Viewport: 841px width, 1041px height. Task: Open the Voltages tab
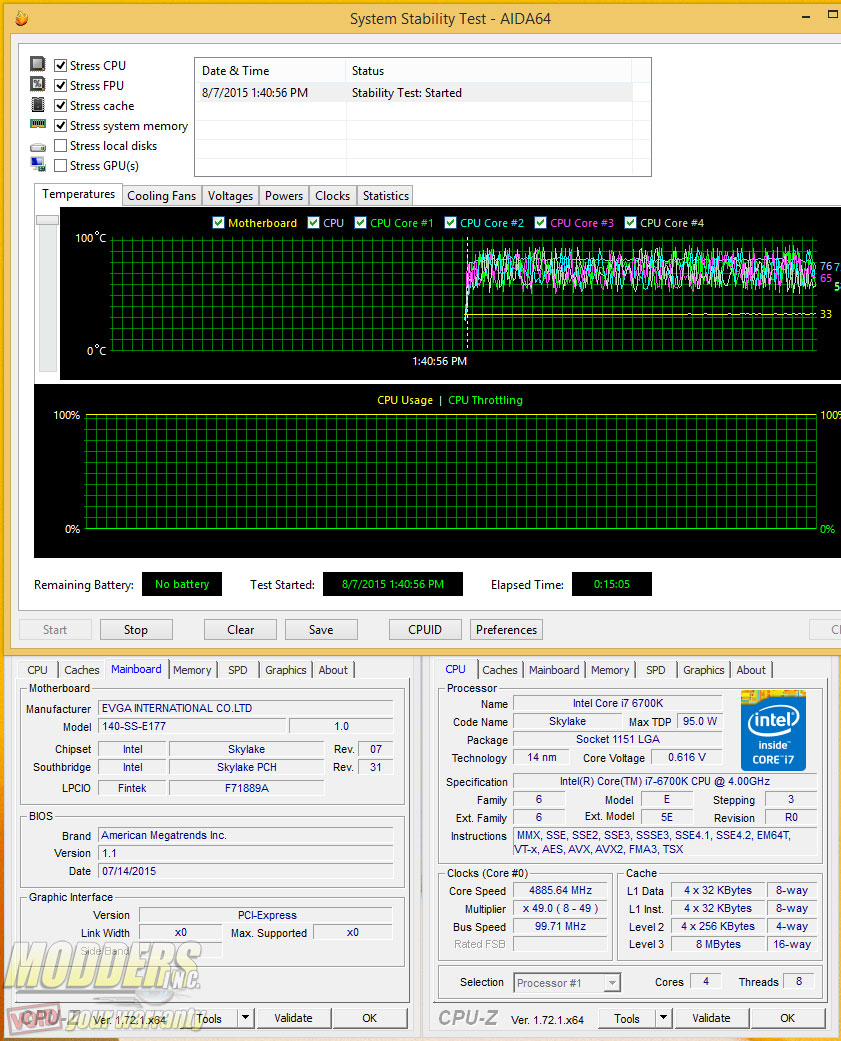(230, 196)
